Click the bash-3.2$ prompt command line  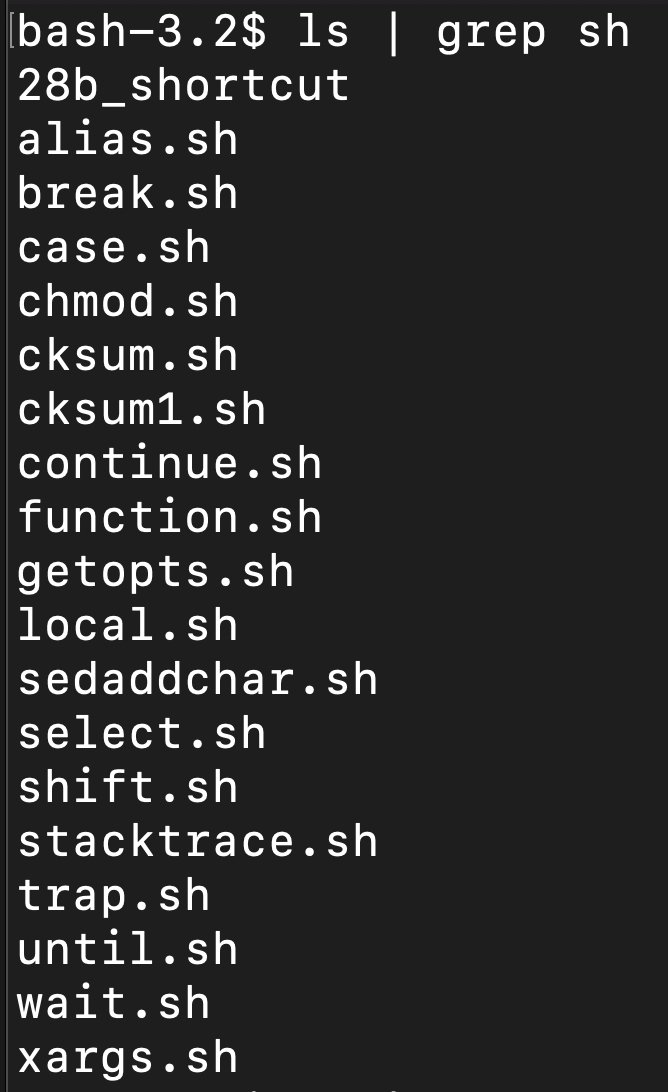(323, 33)
